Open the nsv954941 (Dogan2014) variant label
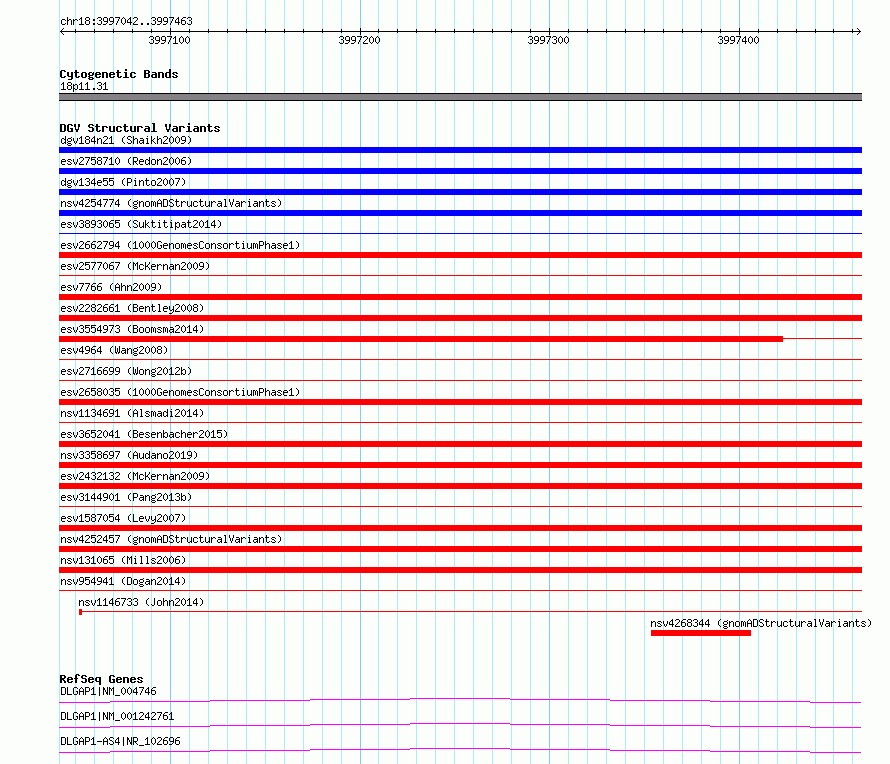Screen dimensions: 890x764 pyautogui.click(x=123, y=581)
